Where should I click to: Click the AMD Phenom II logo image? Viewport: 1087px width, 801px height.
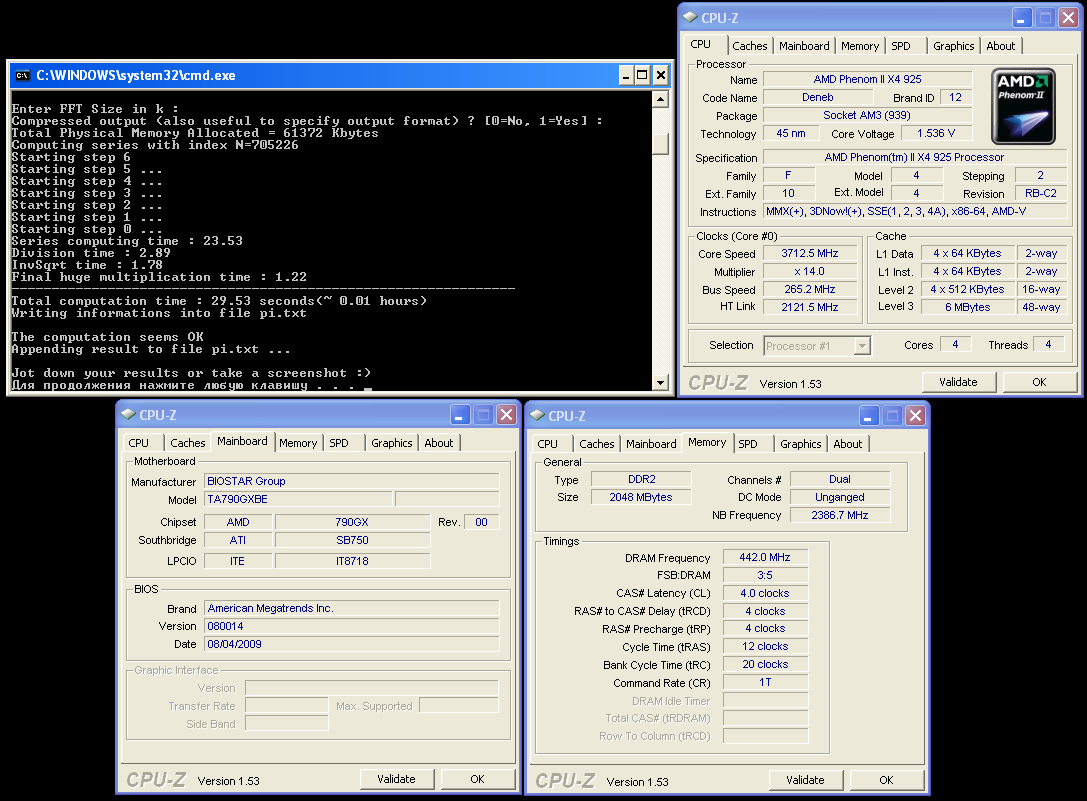point(1023,106)
